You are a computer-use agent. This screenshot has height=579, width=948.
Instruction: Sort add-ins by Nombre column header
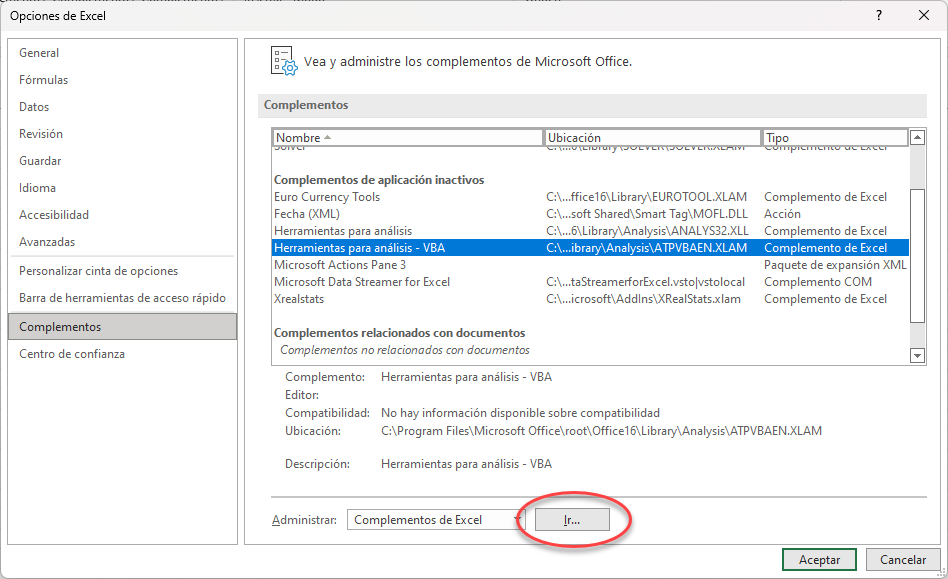click(x=407, y=138)
